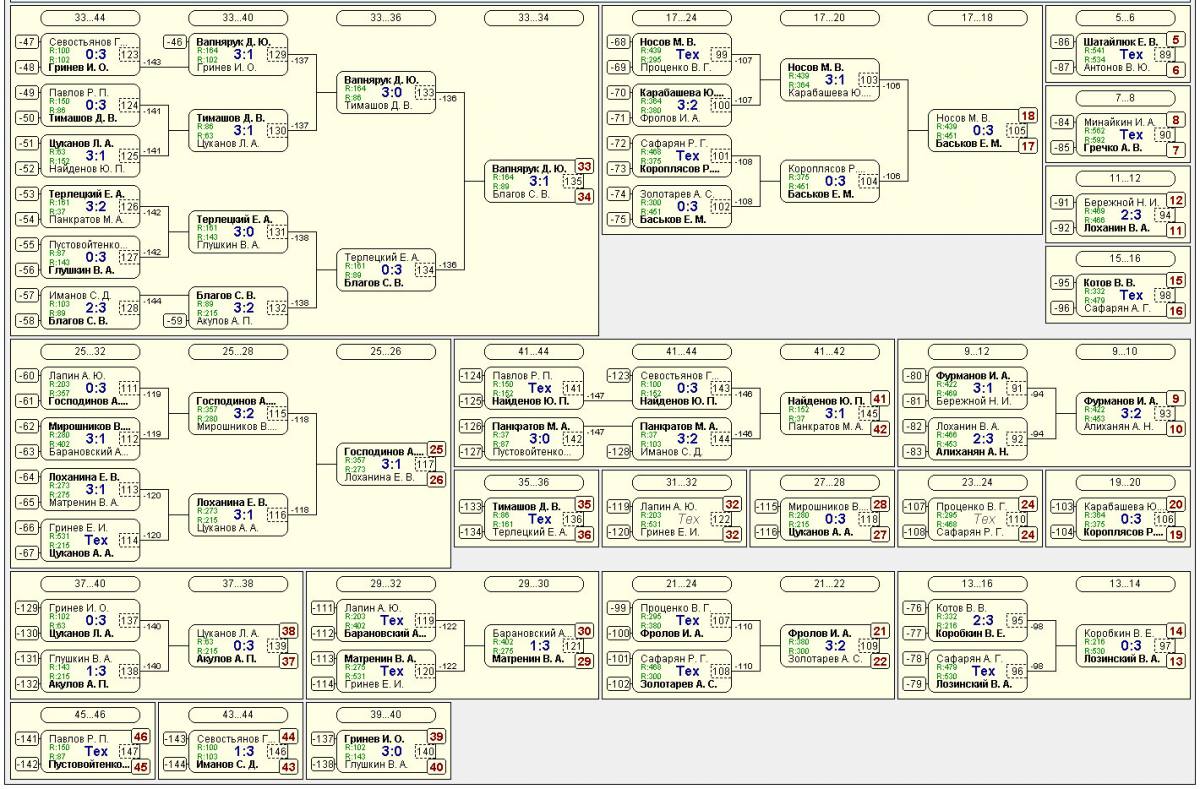Select the 11...12 placement header

(1126, 178)
